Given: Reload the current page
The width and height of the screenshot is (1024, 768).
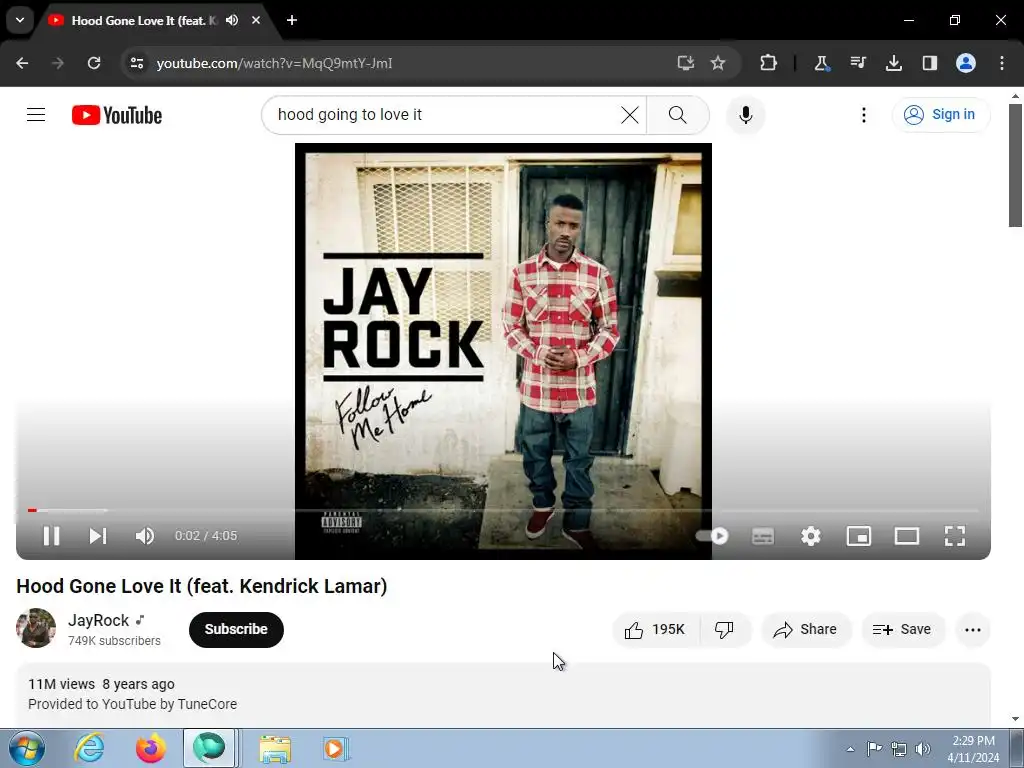Looking at the screenshot, I should point(94,63).
